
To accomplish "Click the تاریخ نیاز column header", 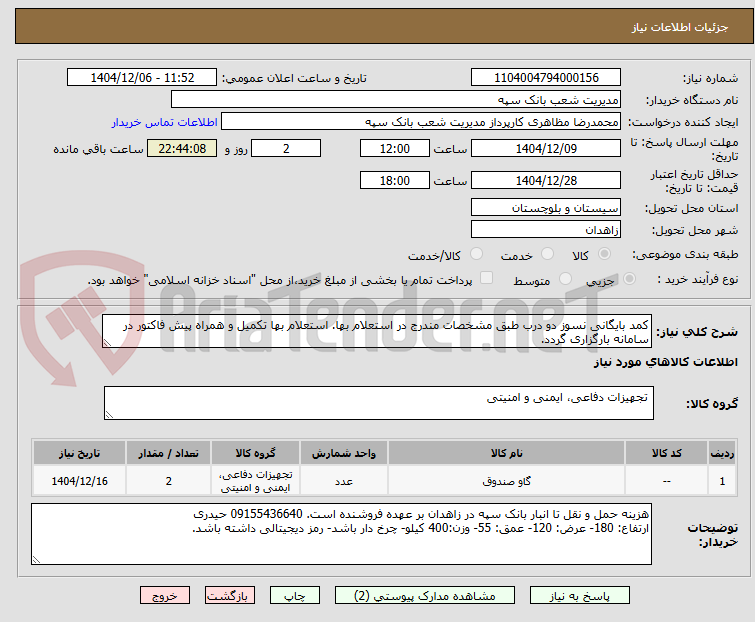I will [79, 453].
